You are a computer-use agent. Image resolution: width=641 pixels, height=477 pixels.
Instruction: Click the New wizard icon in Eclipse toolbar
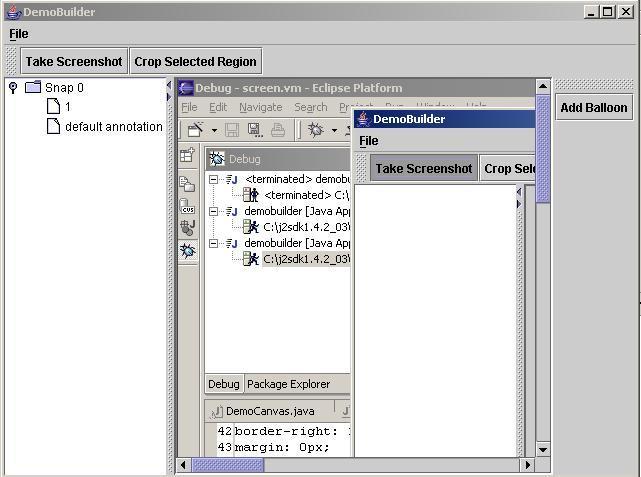tap(195, 130)
